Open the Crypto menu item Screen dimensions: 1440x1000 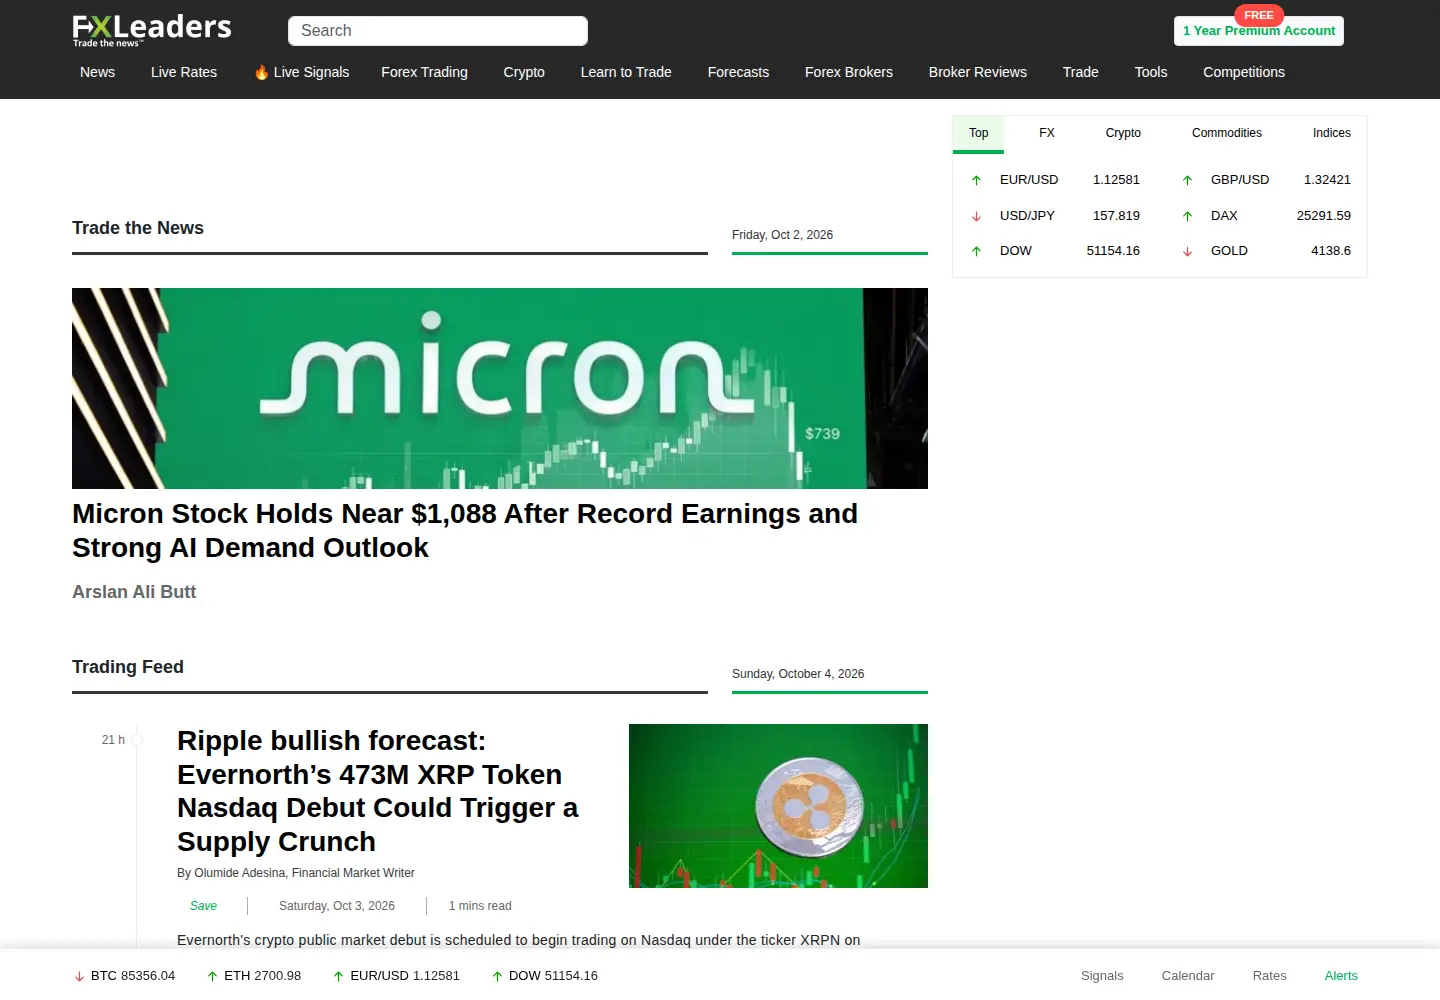click(x=524, y=72)
